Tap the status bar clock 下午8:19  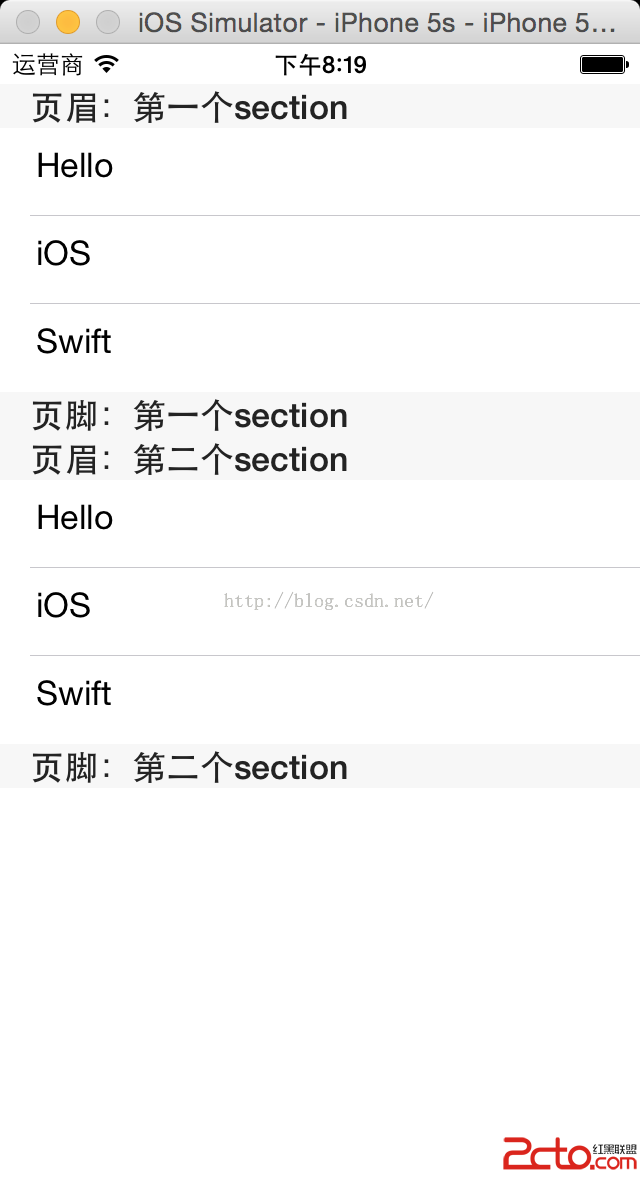(x=320, y=65)
